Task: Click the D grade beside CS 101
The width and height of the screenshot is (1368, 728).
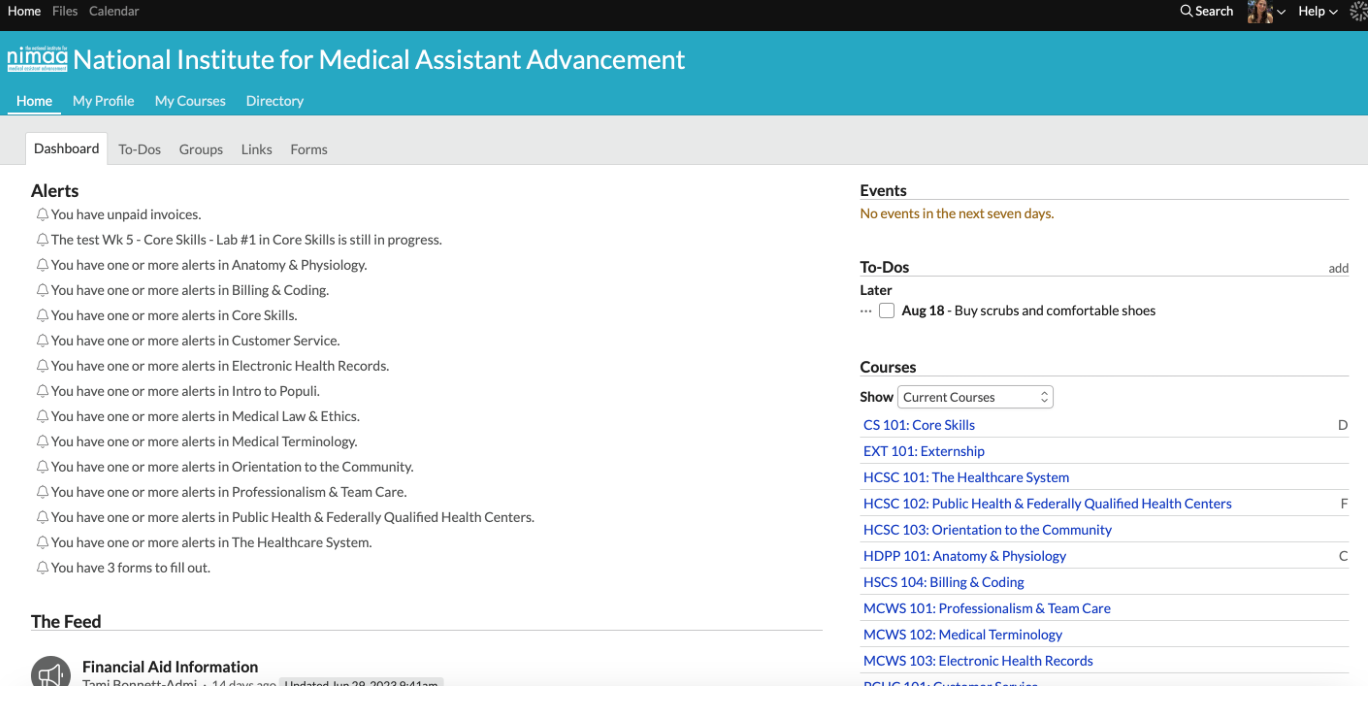Action: pyautogui.click(x=1343, y=425)
